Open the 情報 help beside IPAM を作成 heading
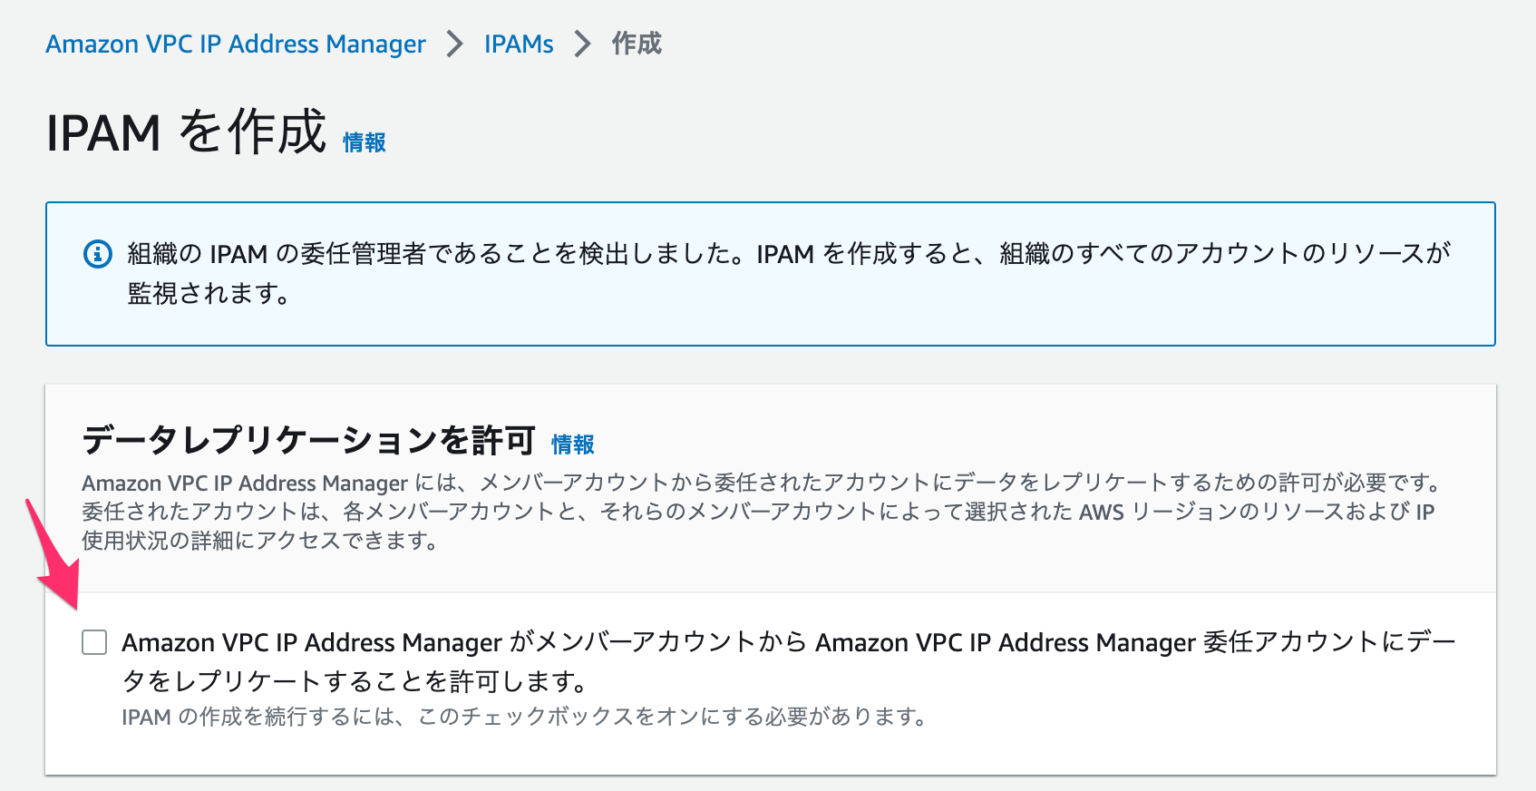 (364, 142)
